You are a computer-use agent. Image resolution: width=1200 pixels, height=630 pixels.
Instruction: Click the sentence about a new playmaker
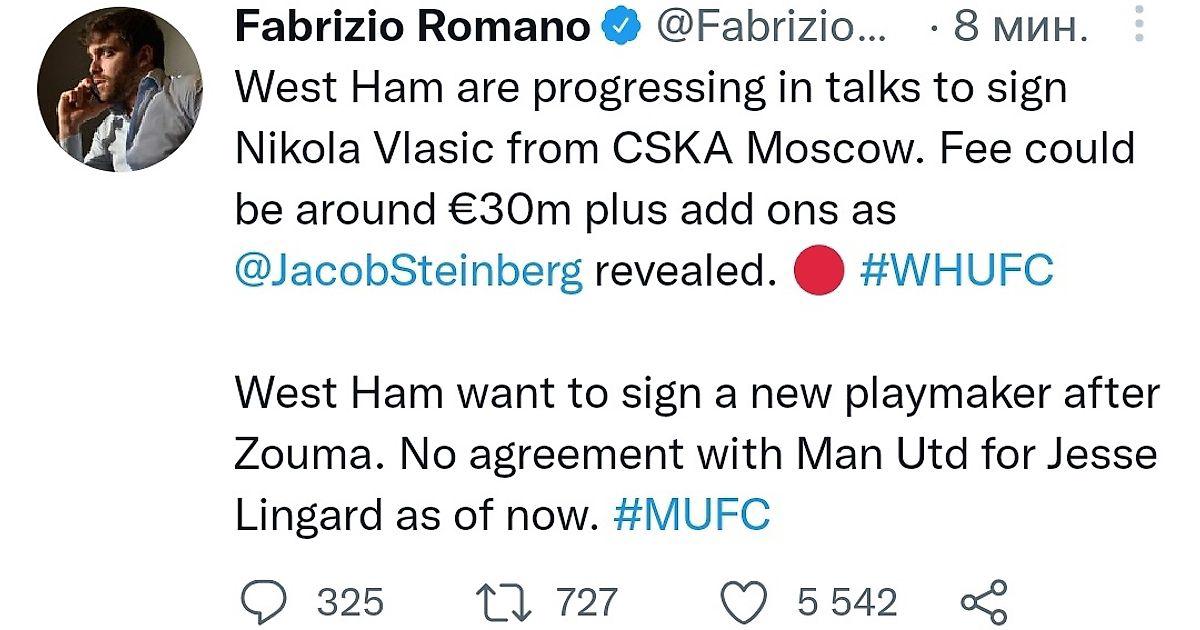696,393
